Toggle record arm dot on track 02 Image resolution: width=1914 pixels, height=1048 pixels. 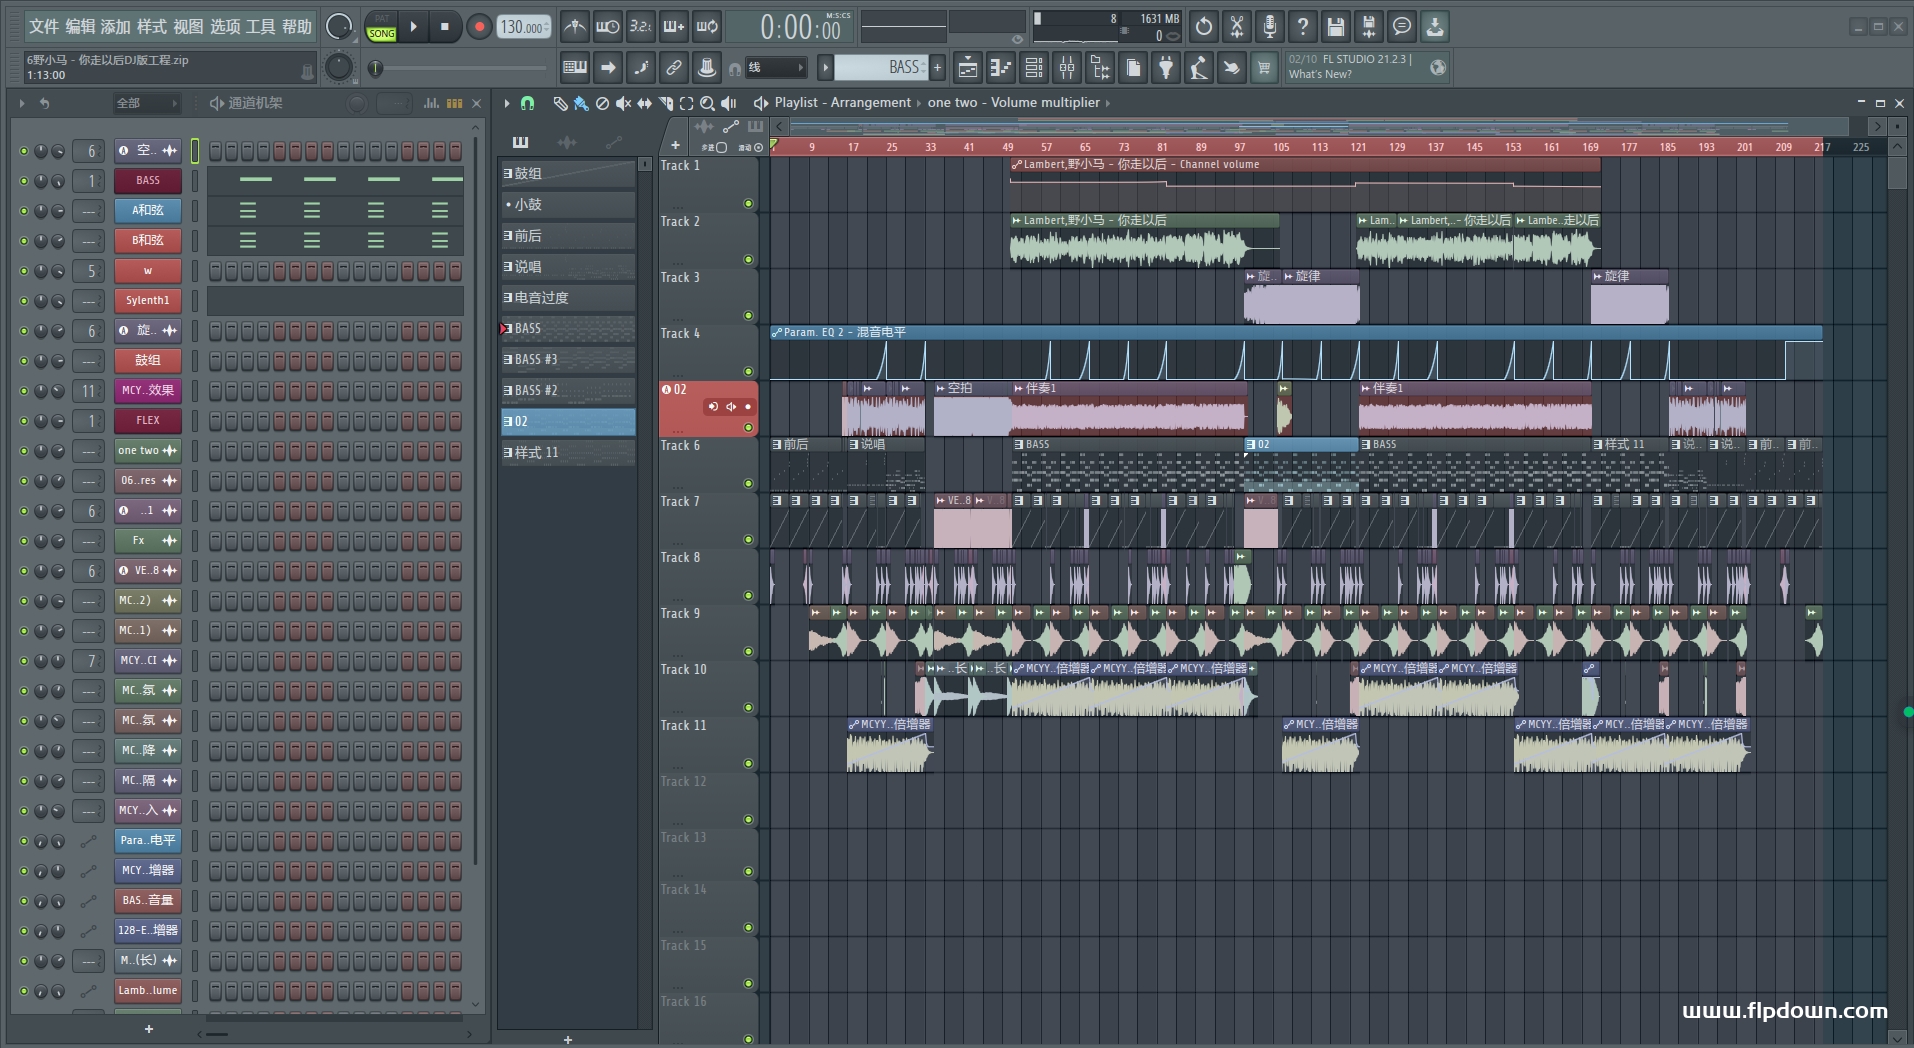748,407
